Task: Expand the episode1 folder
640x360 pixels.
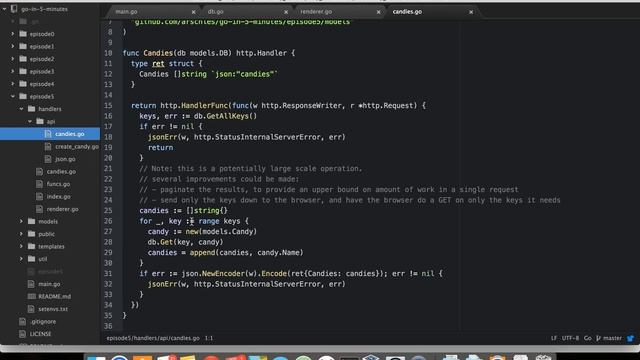Action: point(13,47)
